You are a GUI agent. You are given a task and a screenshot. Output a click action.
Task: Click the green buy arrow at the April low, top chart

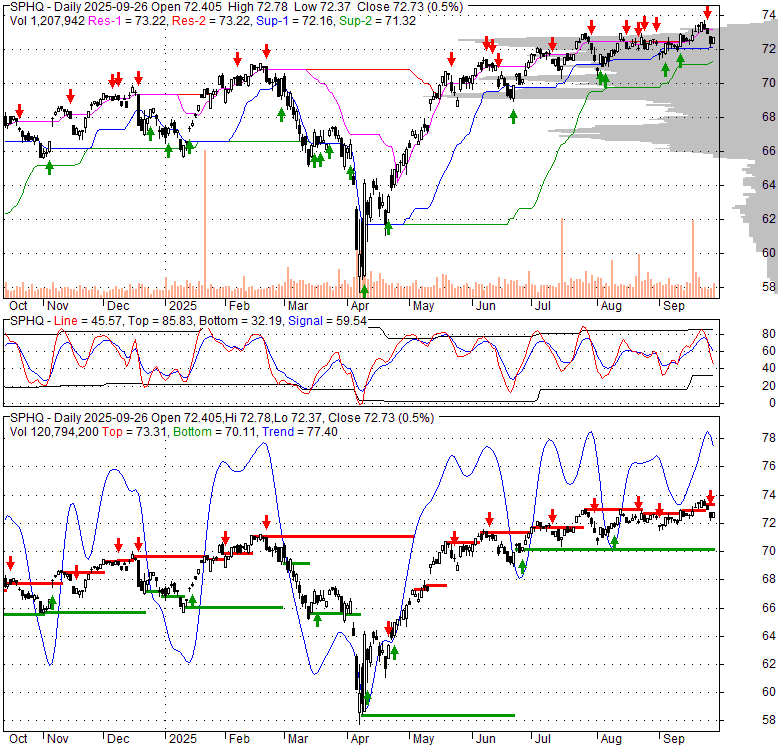click(364, 290)
